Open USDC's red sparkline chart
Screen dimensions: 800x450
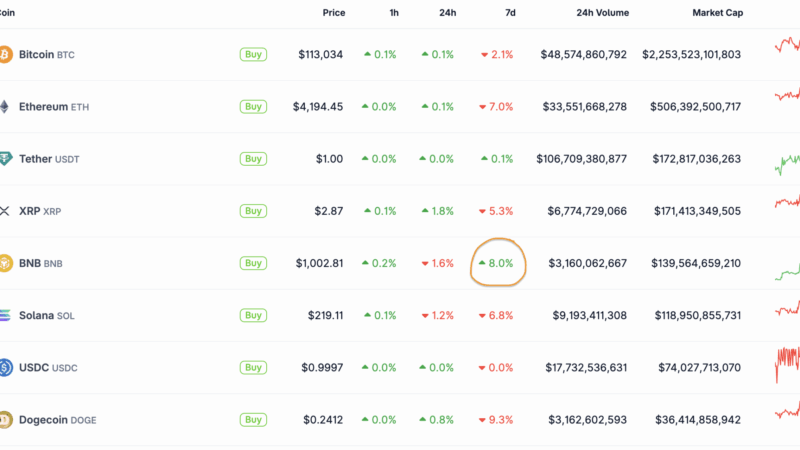[787, 365]
